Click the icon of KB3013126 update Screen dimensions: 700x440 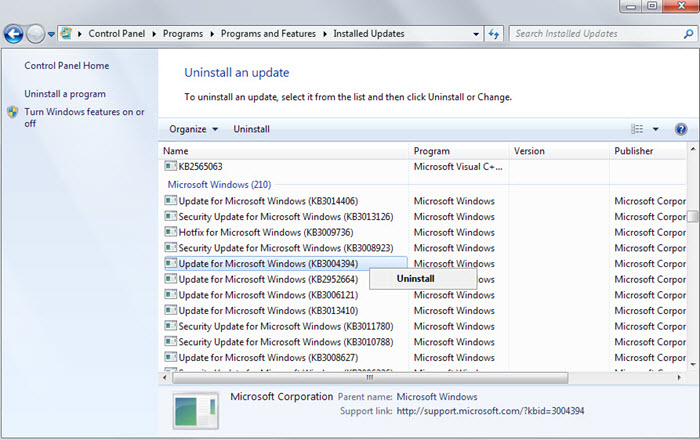point(171,216)
